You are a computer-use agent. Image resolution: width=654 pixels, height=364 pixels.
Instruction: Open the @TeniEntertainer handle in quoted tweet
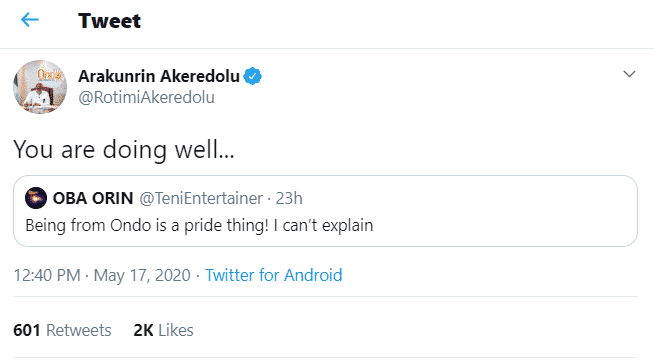[201, 198]
